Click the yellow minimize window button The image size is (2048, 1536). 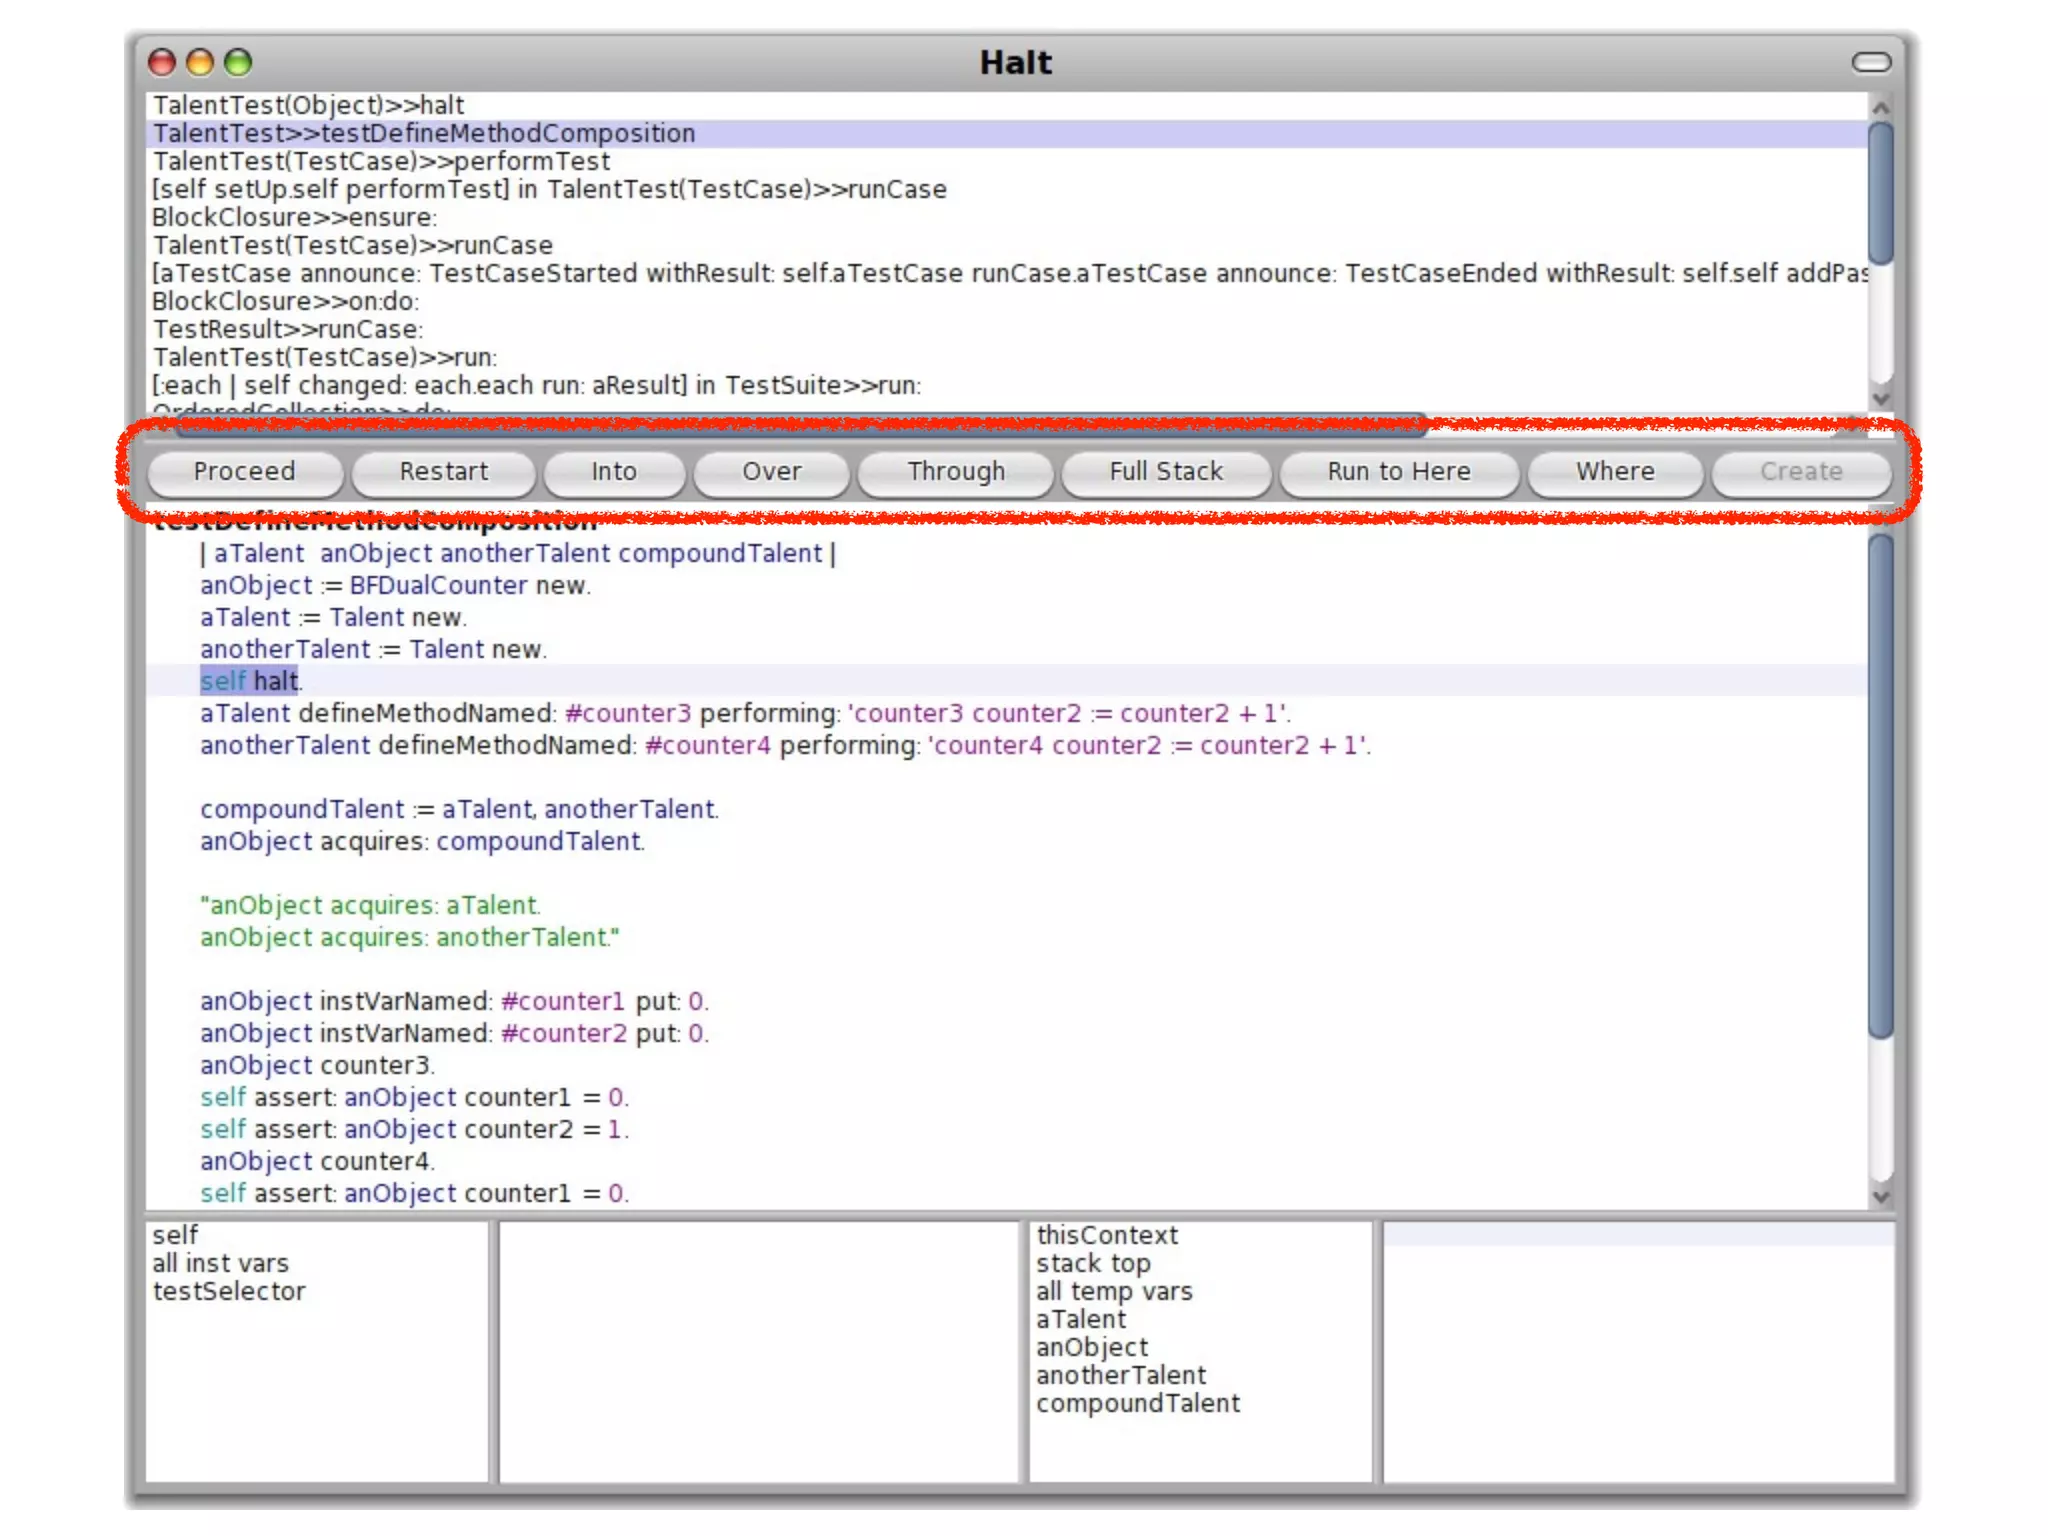click(x=200, y=63)
